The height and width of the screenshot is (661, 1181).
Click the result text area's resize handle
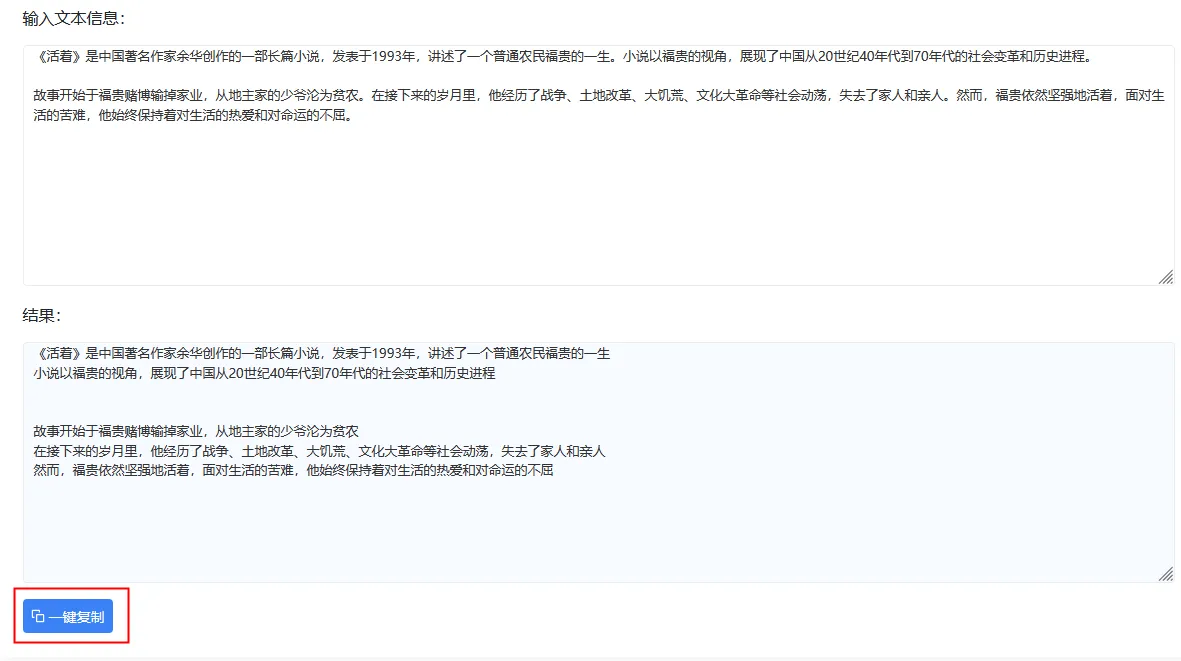pyautogui.click(x=1166, y=574)
